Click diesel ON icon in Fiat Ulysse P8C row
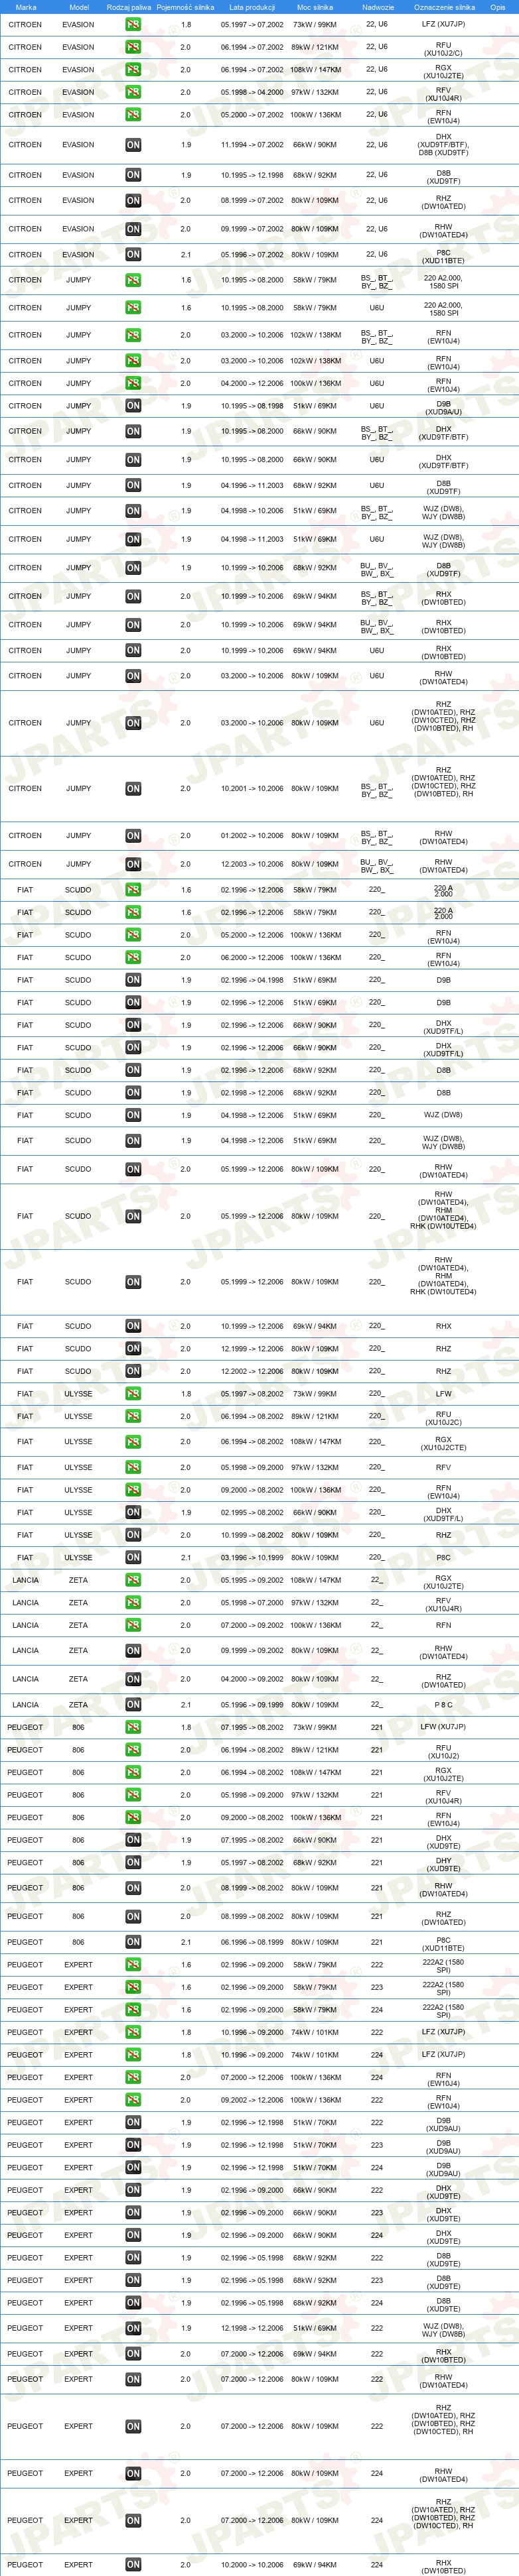Image resolution: width=519 pixels, height=2576 pixels. [x=133, y=1558]
